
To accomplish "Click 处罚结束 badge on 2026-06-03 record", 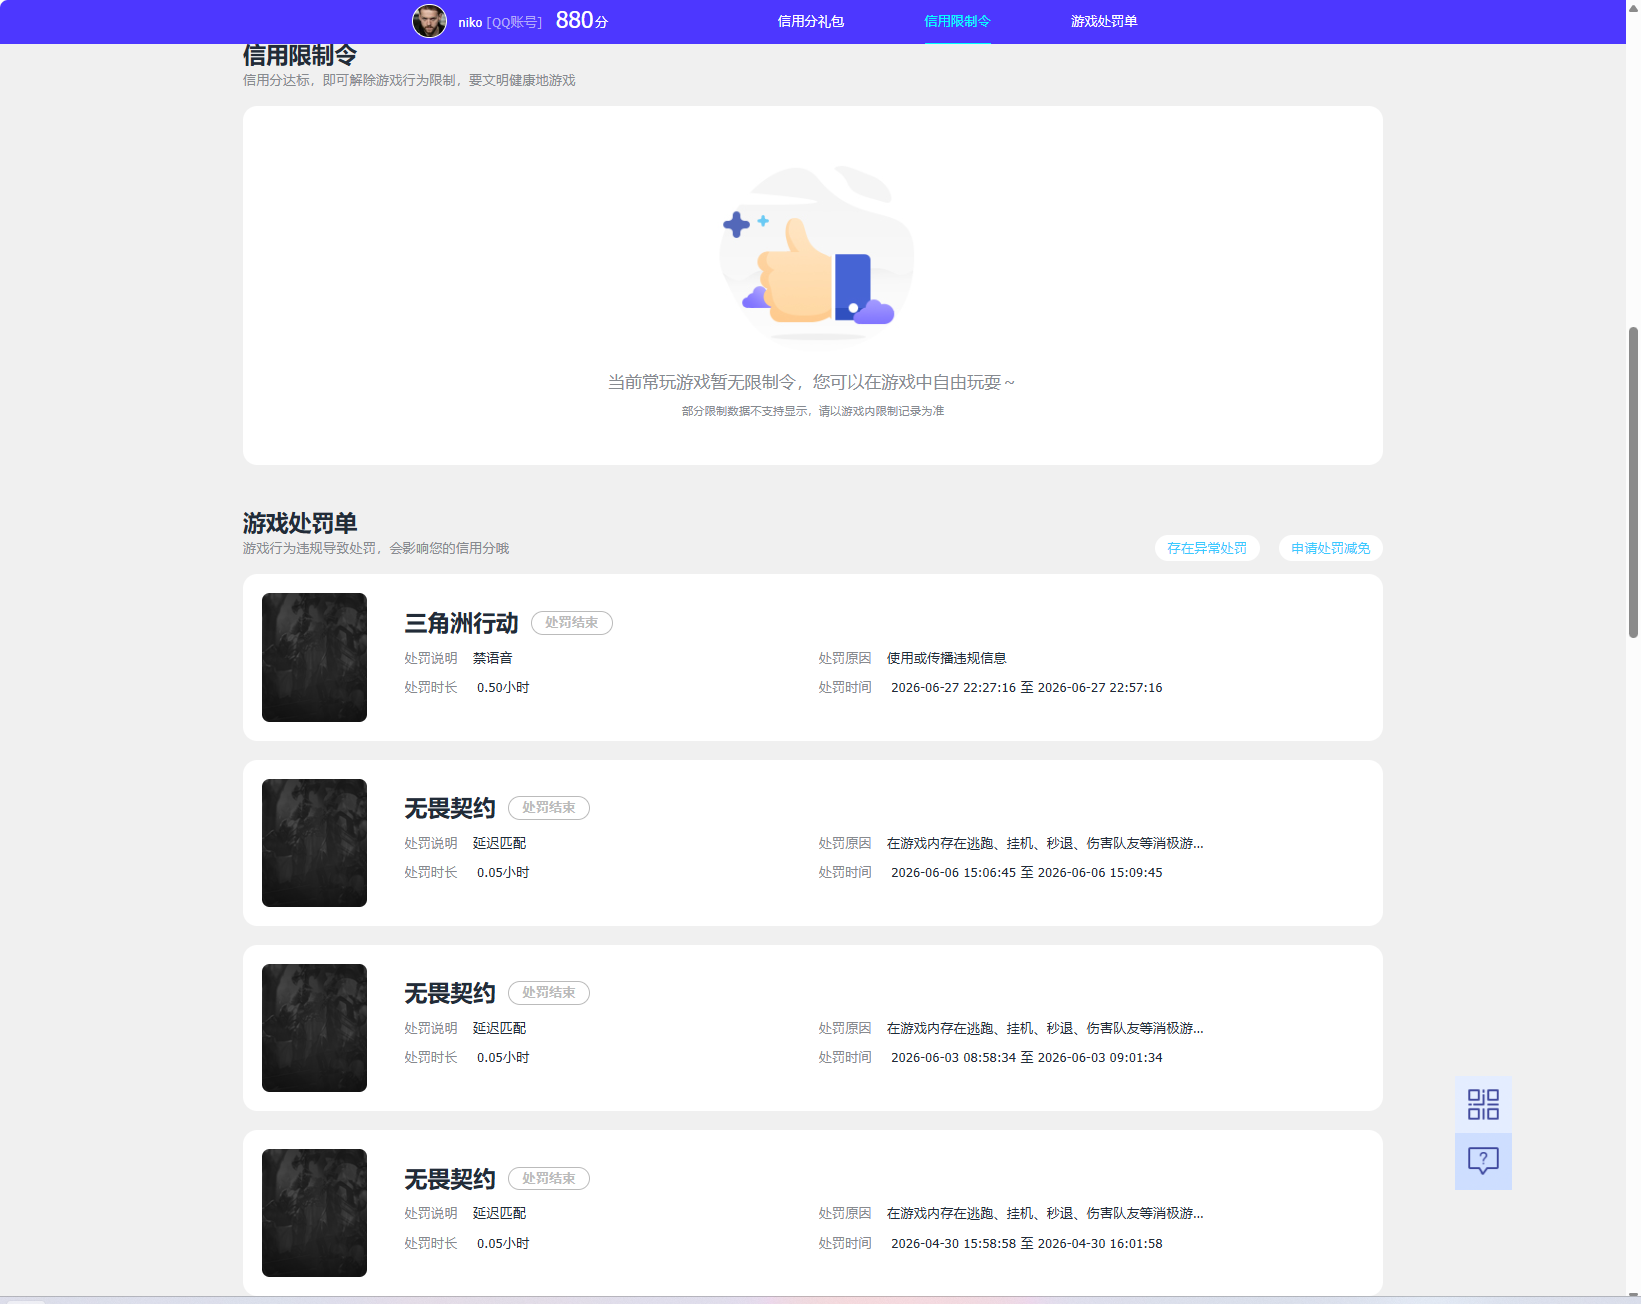I will point(549,993).
